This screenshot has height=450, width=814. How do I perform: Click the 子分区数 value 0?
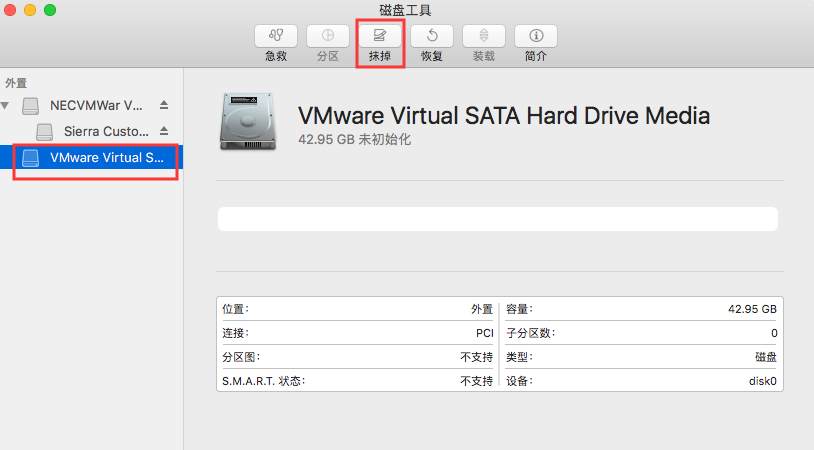(x=774, y=333)
